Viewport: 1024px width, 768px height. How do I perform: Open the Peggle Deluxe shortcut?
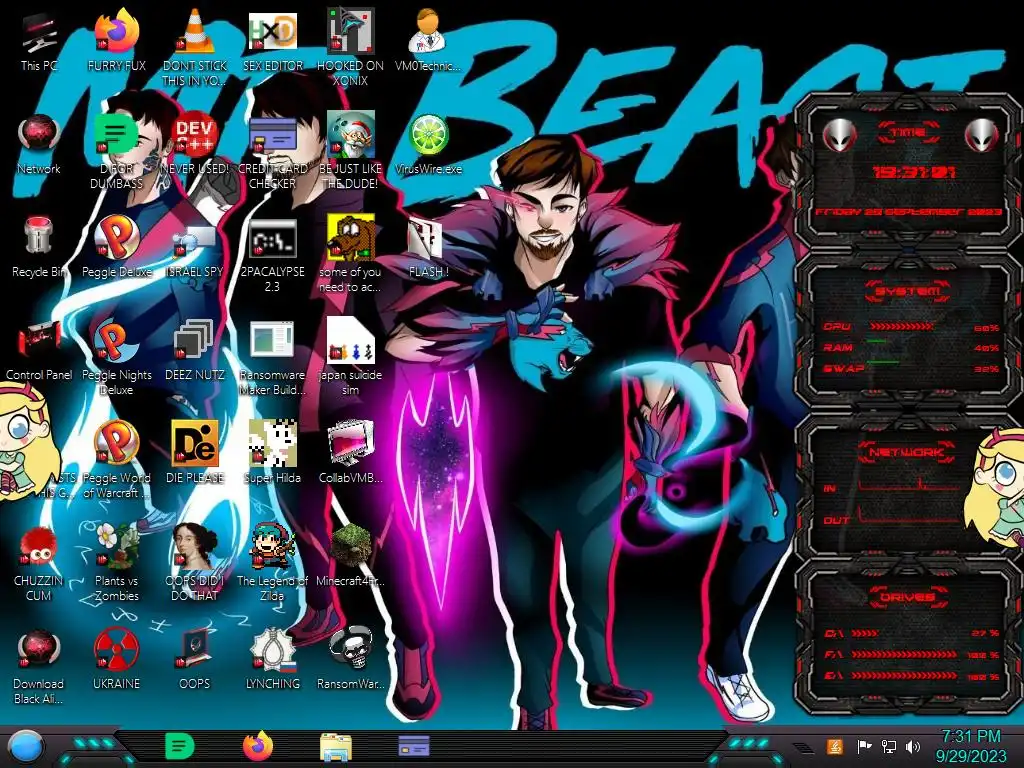pos(117,236)
